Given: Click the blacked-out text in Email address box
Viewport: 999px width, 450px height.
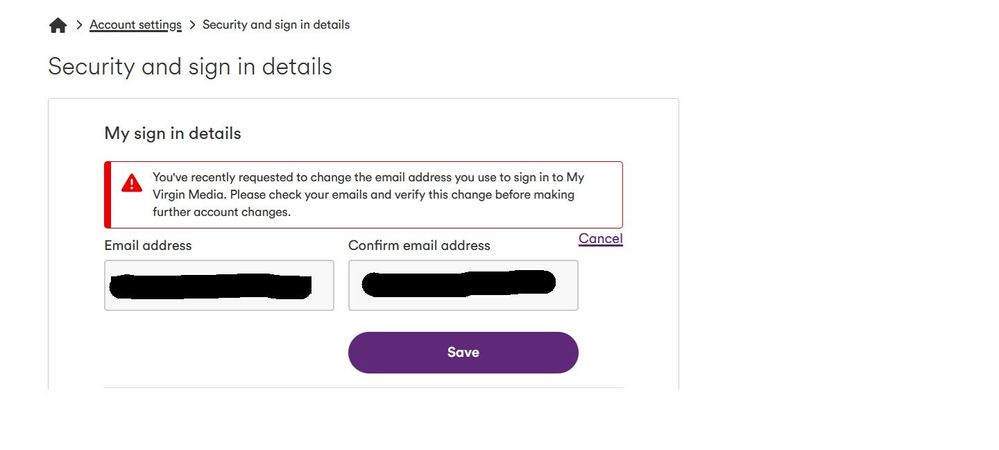Looking at the screenshot, I should 210,286.
